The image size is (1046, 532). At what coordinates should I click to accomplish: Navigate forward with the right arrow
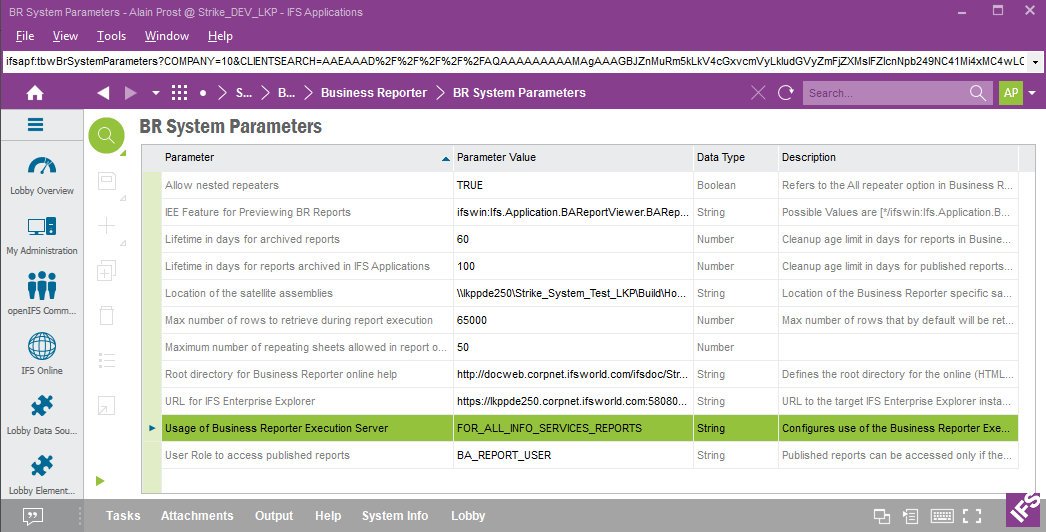[131, 93]
